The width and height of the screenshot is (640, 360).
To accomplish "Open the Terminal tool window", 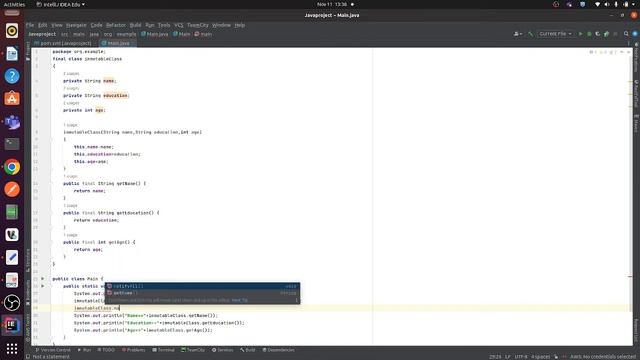I will click(163, 350).
